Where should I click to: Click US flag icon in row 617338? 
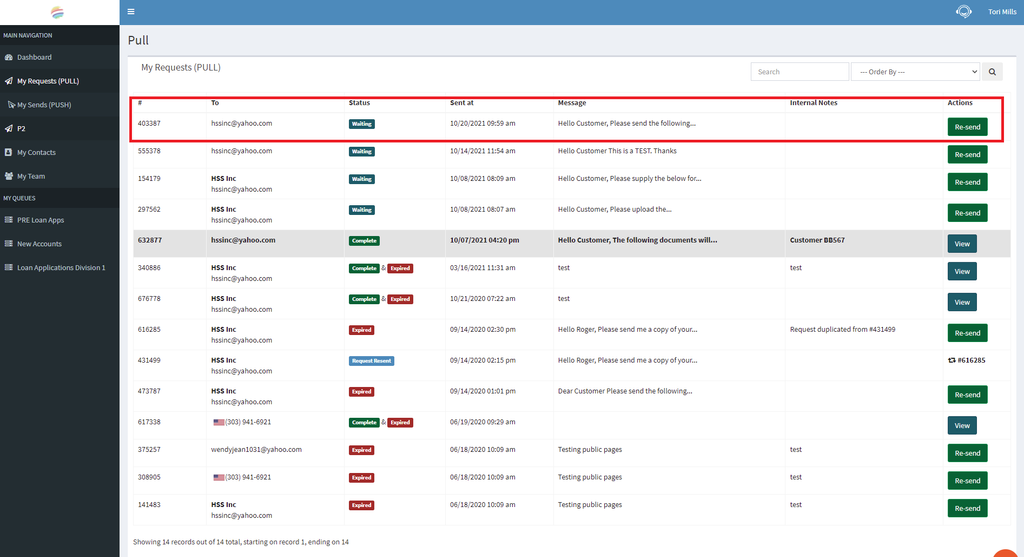219,422
